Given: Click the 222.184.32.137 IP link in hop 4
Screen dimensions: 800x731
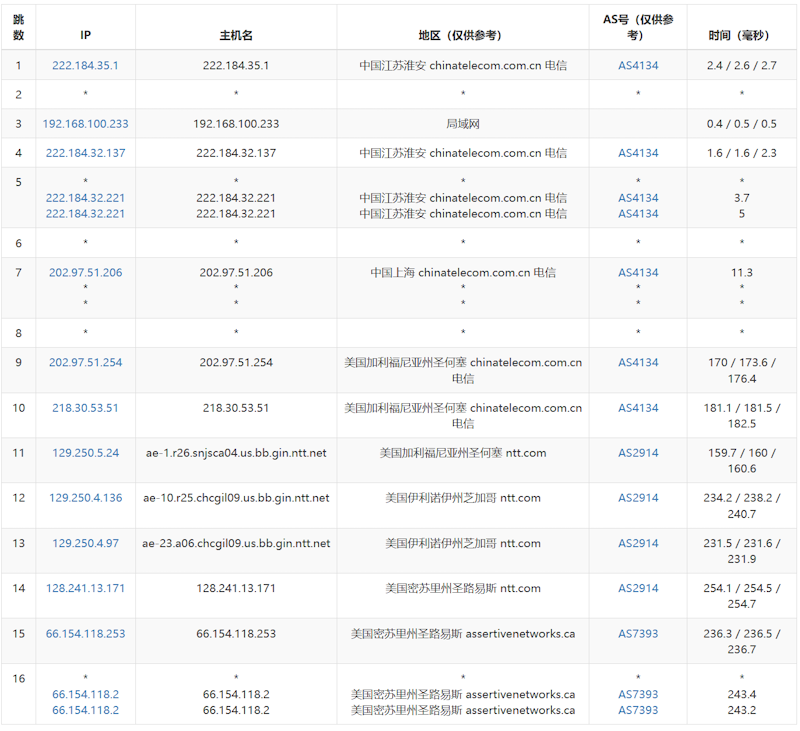Looking at the screenshot, I should click(x=85, y=153).
